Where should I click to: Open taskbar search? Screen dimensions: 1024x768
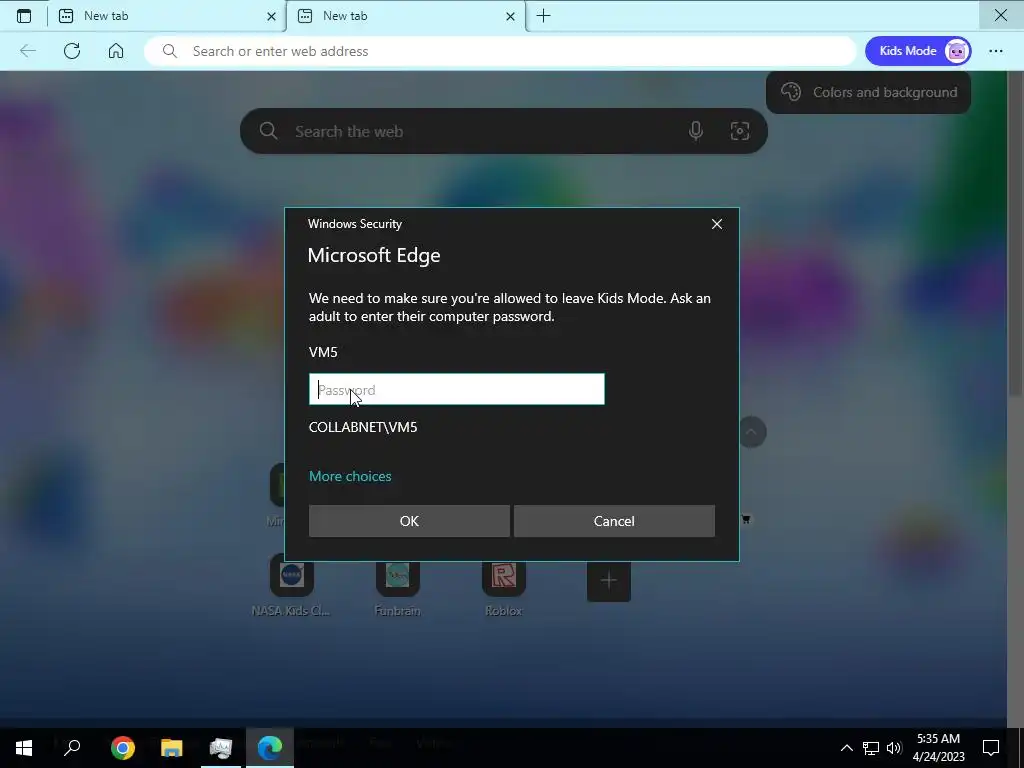click(72, 748)
